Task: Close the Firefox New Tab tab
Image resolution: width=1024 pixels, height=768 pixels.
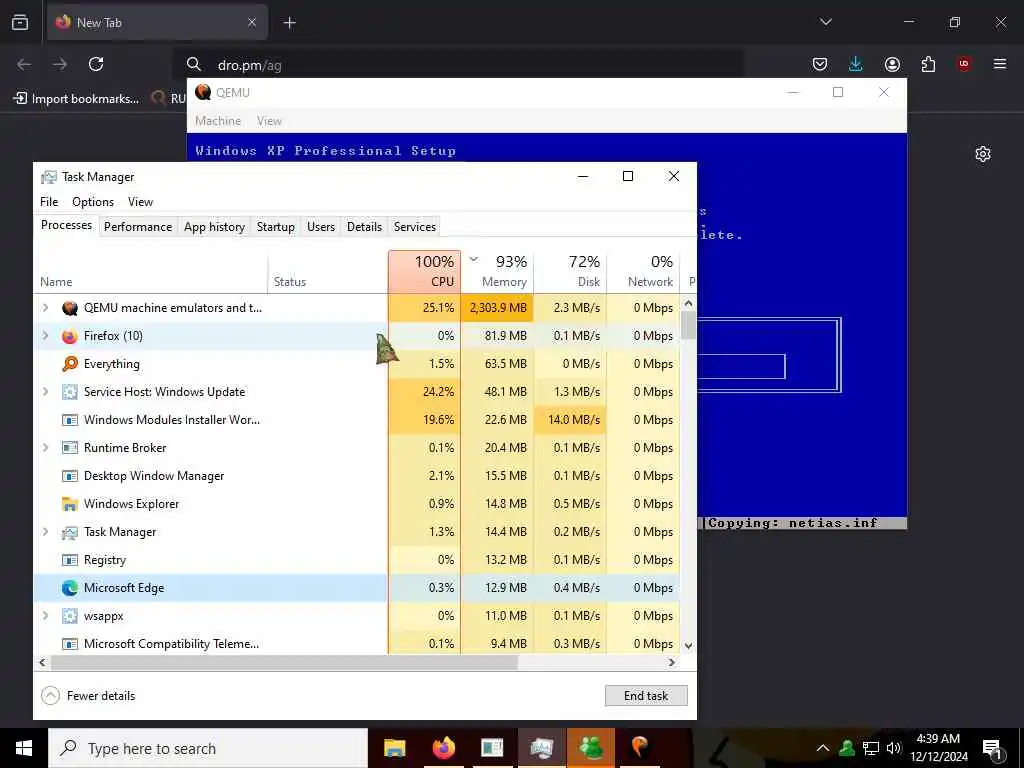Action: coord(252,22)
